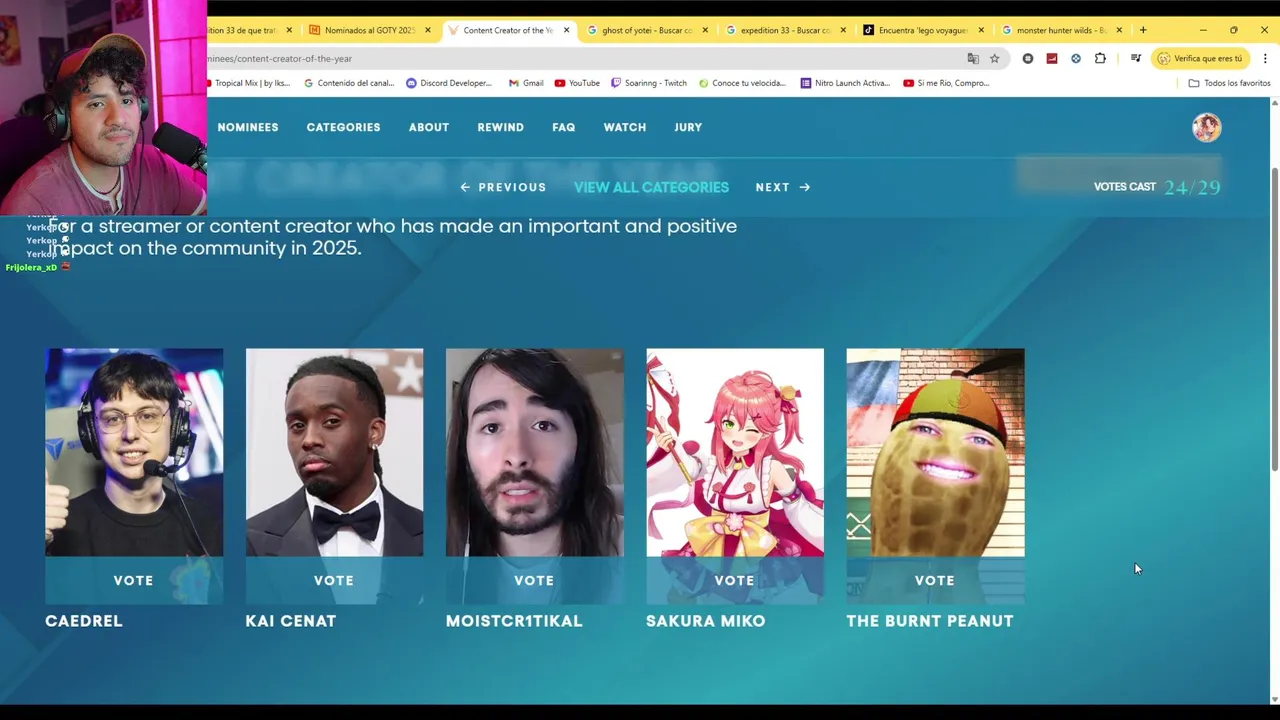Viewport: 1280px width, 720px height.
Task: Open the Nitro Launch Activa bookmark
Action: pos(845,83)
